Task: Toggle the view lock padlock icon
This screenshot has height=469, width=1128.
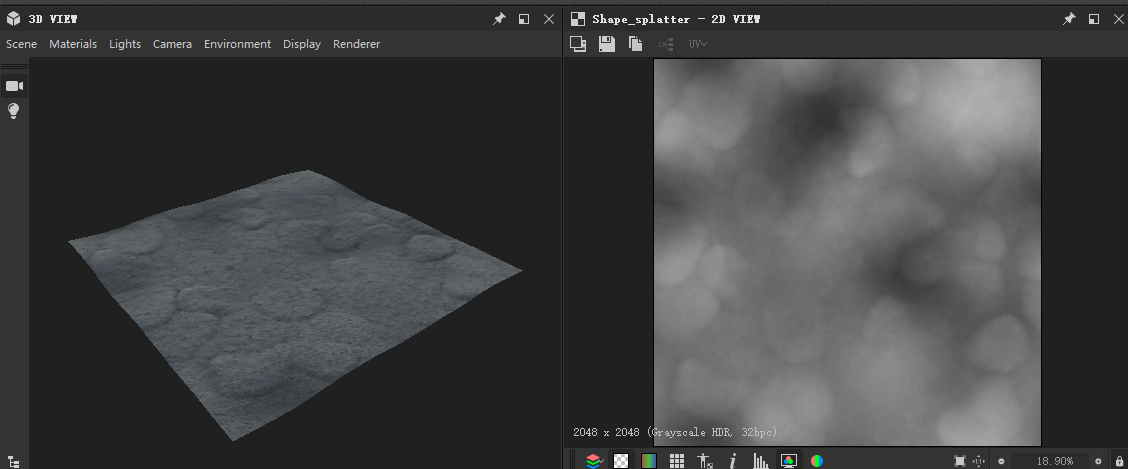Action: (x=1118, y=461)
